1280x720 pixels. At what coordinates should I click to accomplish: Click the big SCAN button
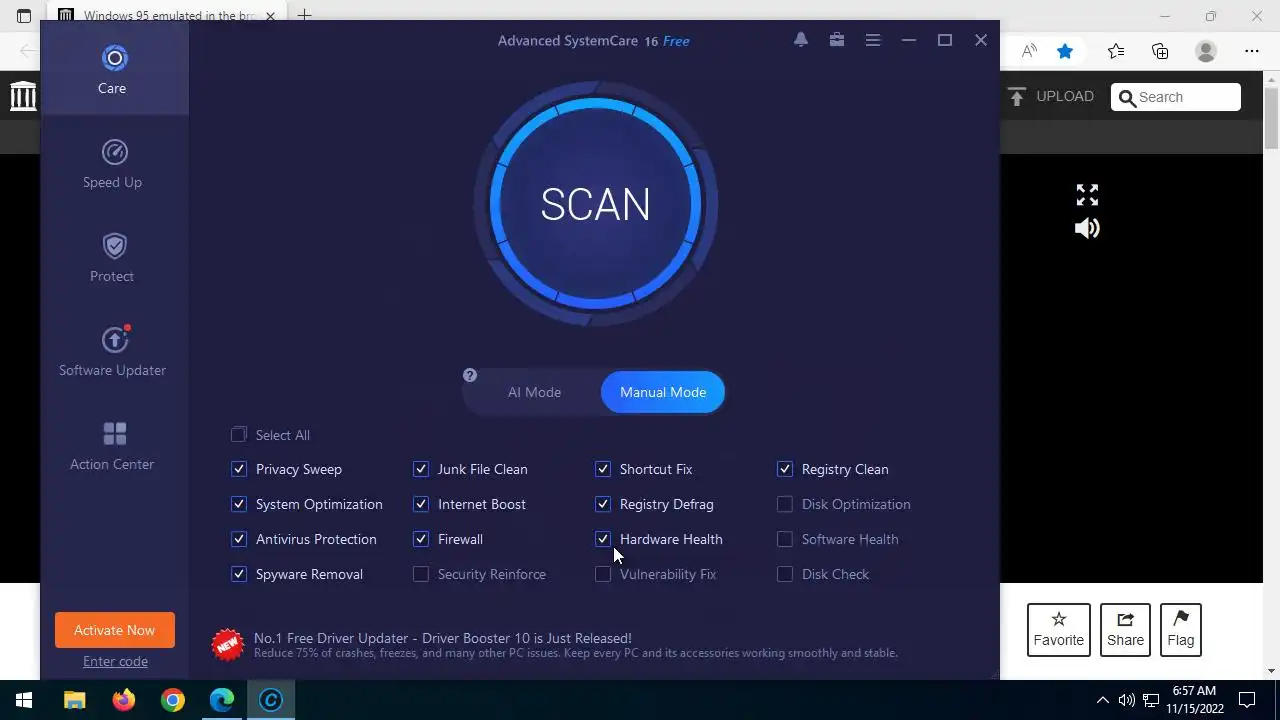pyautogui.click(x=595, y=204)
